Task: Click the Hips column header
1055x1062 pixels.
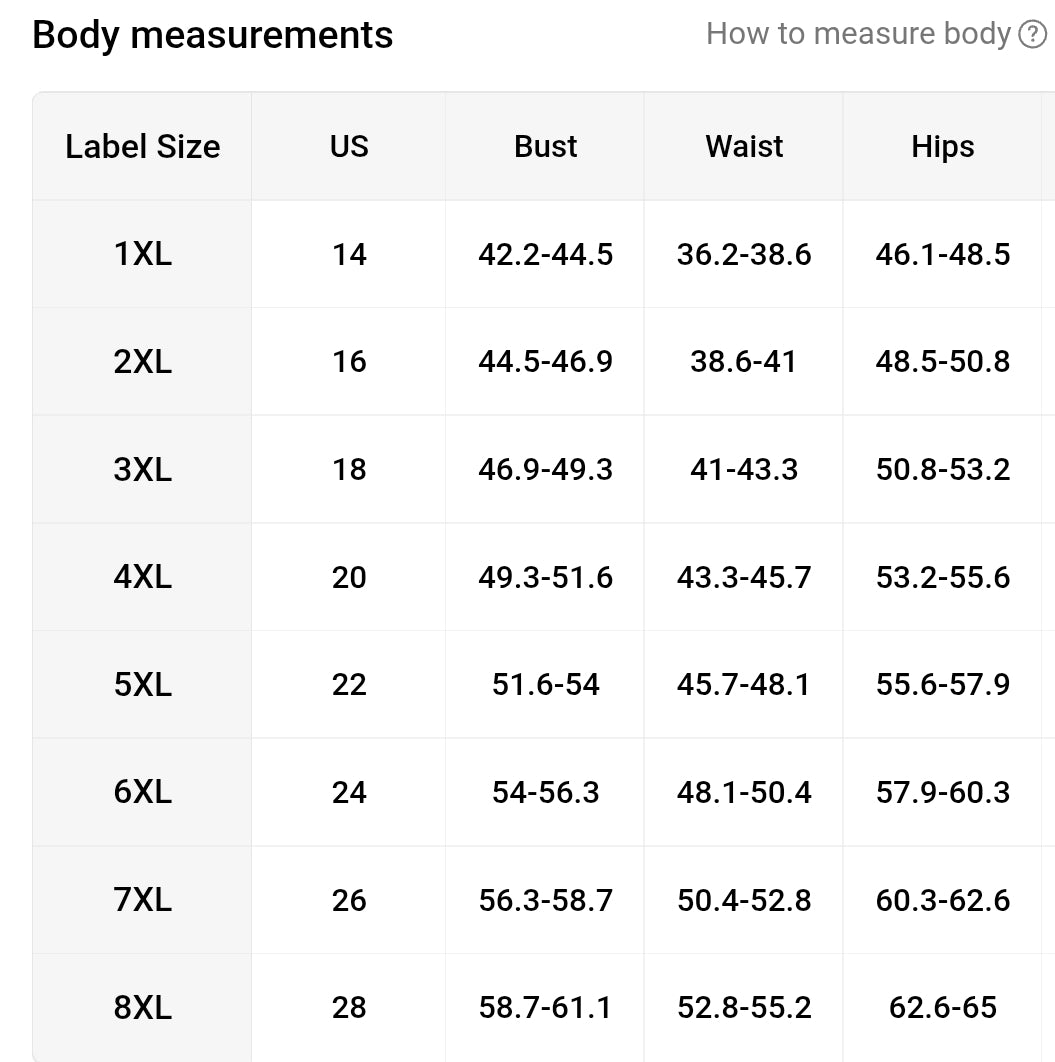Action: 943,146
